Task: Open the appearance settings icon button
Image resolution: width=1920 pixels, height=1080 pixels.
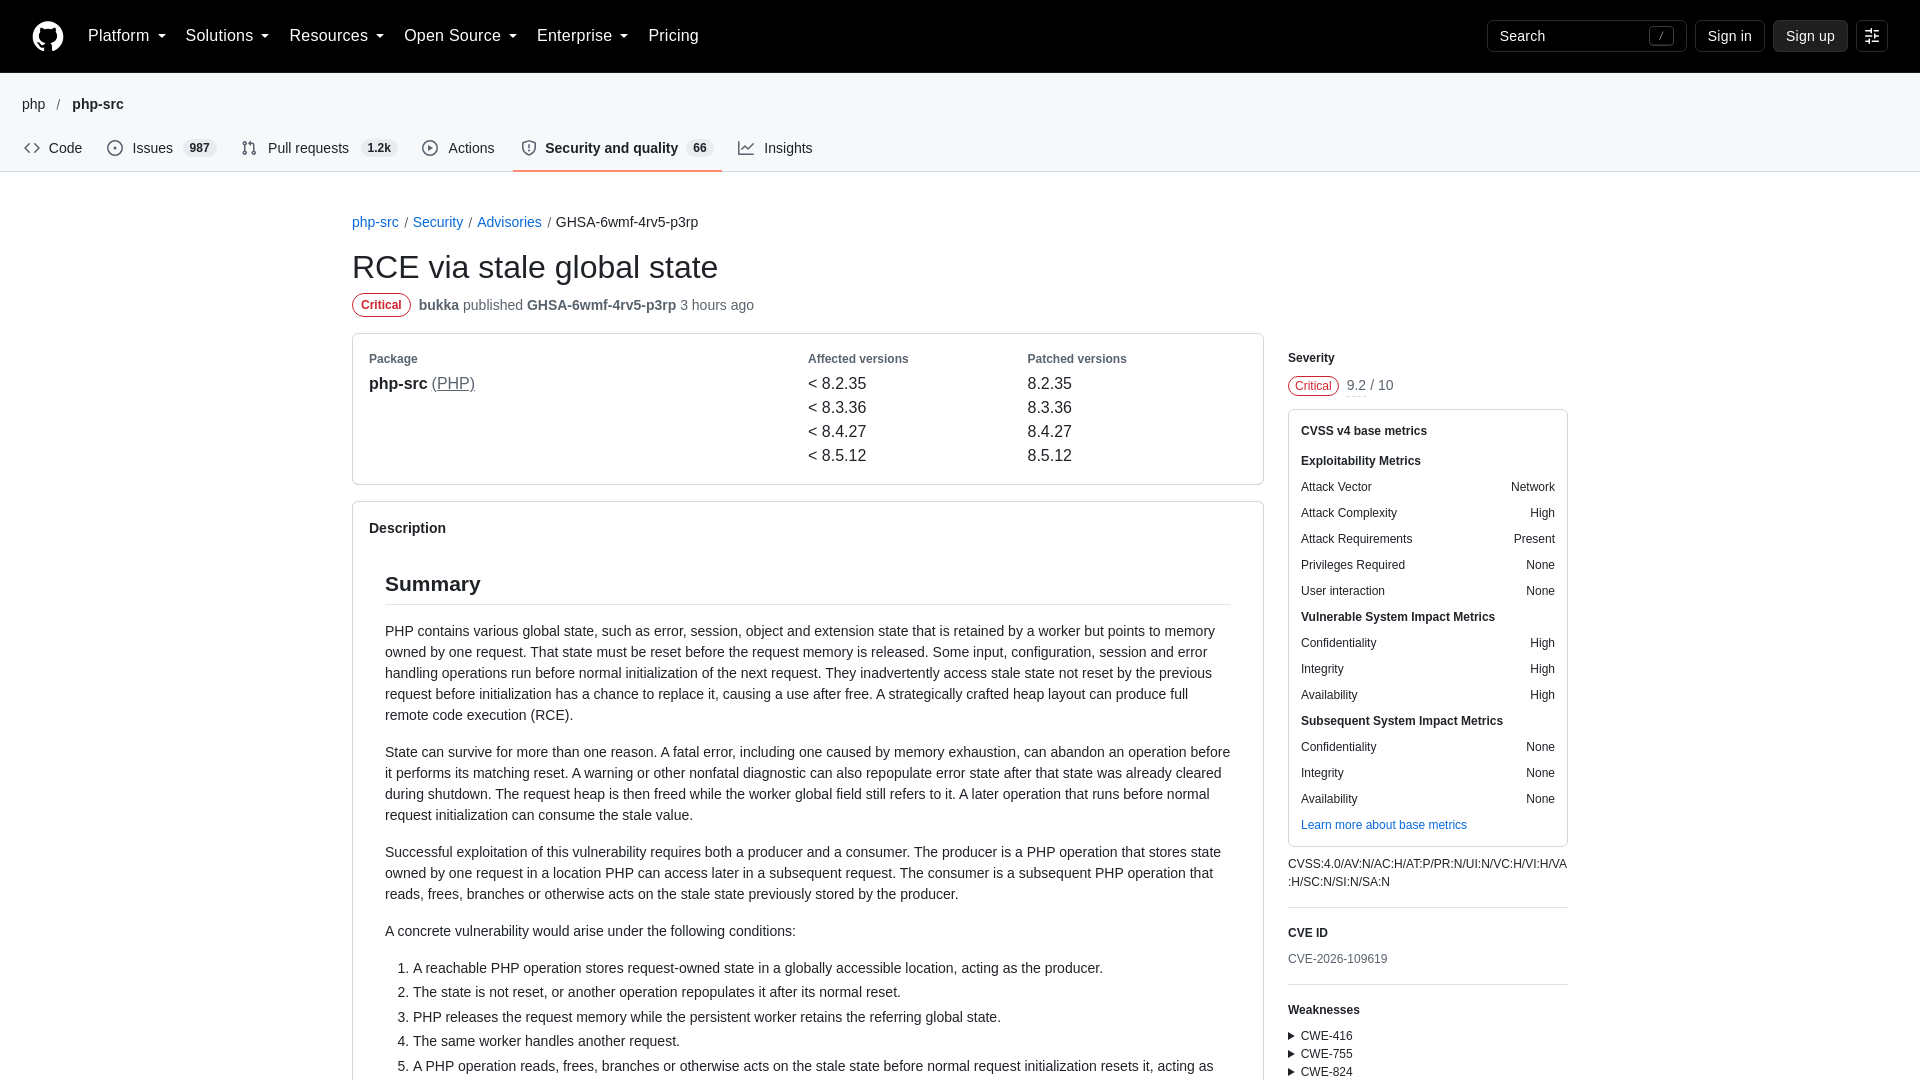Action: [1872, 36]
